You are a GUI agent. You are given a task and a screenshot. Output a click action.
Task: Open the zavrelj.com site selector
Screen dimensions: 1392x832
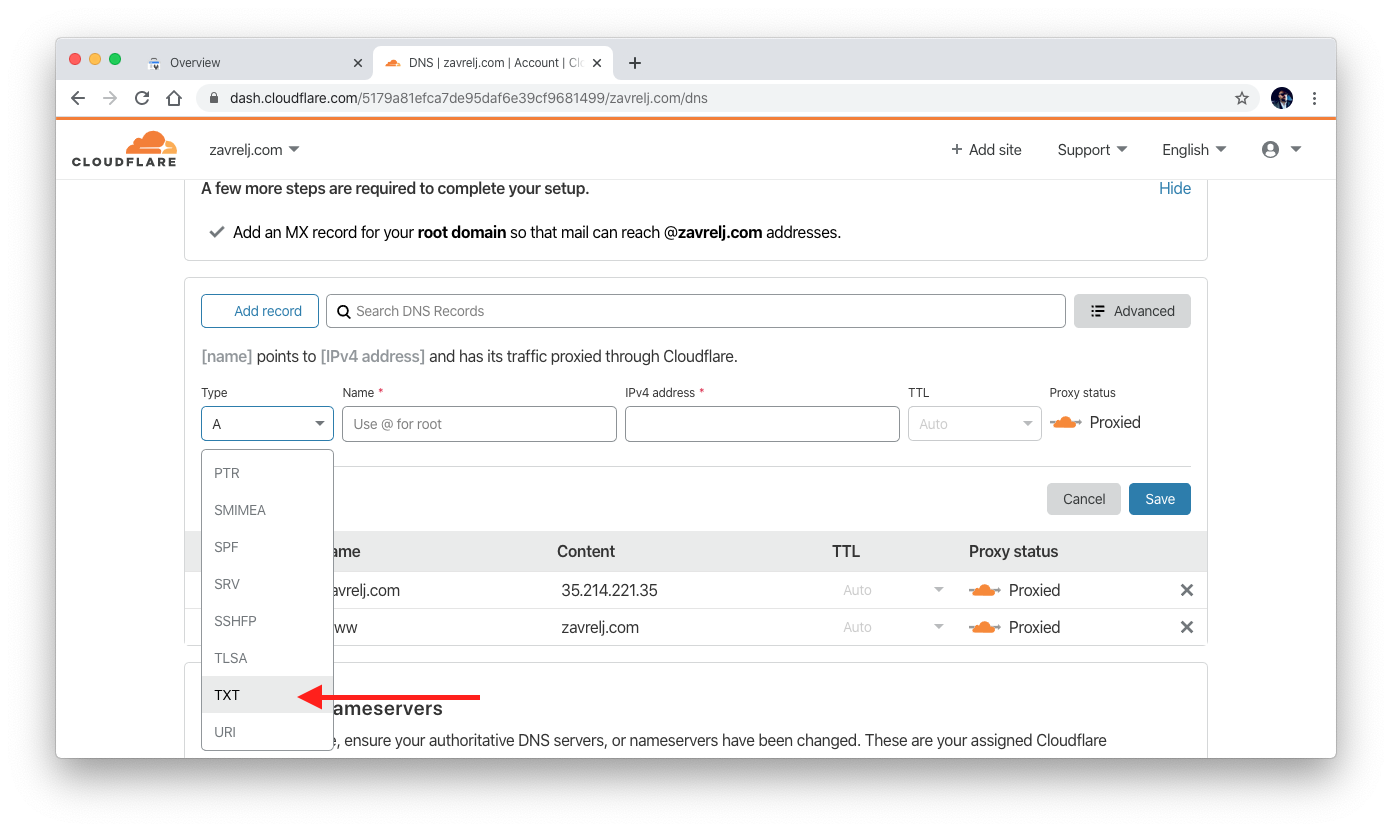tap(254, 150)
